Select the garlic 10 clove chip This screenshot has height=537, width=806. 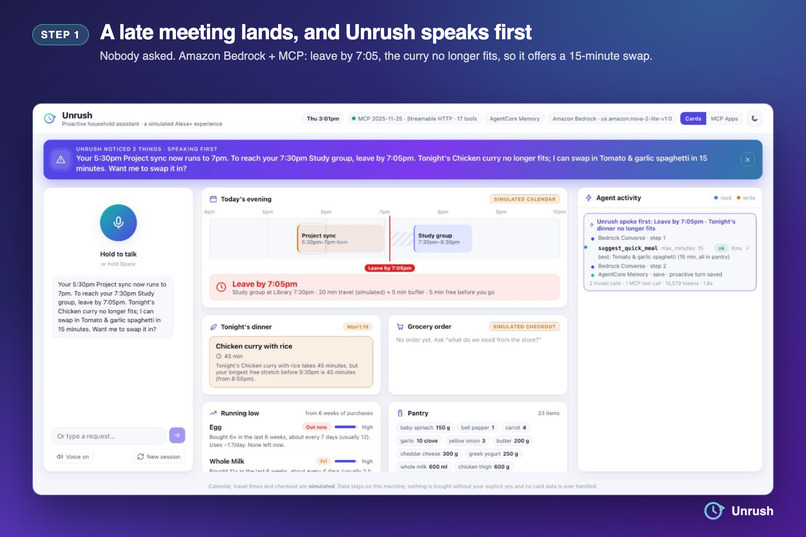[419, 441]
